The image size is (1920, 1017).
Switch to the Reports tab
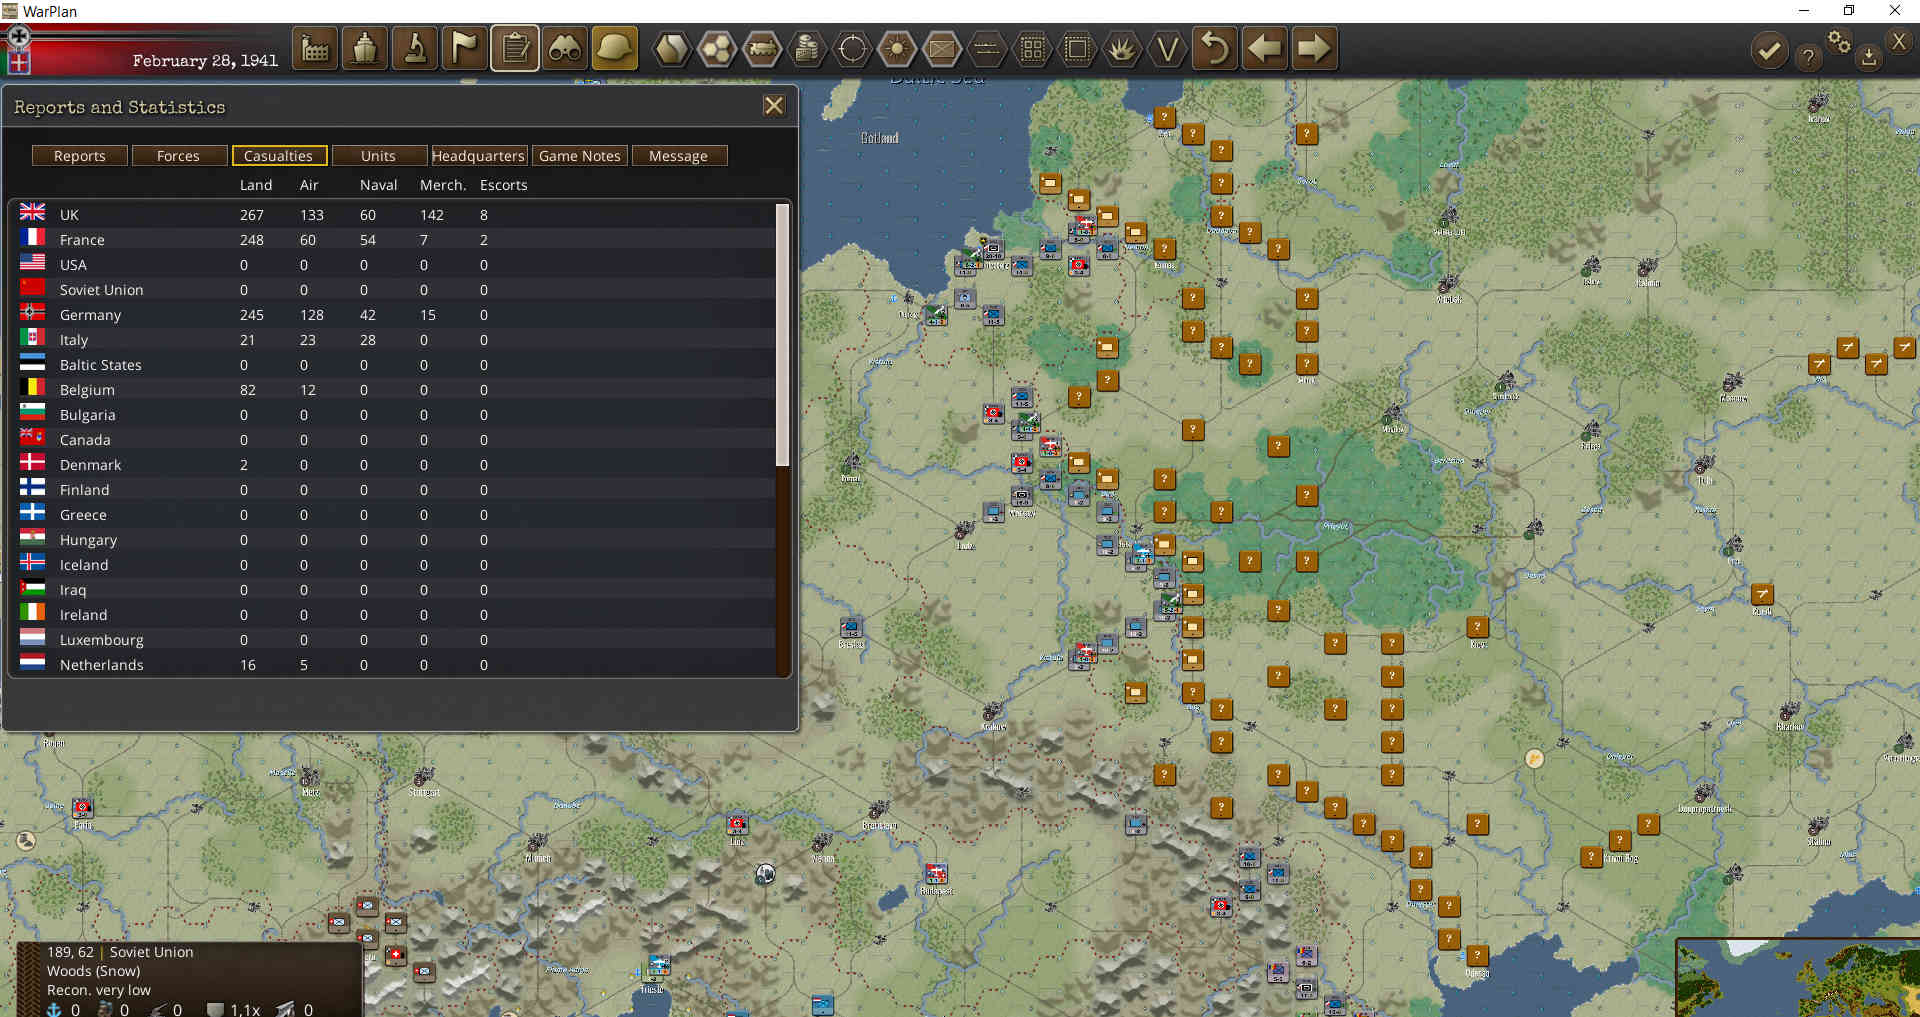(x=80, y=156)
